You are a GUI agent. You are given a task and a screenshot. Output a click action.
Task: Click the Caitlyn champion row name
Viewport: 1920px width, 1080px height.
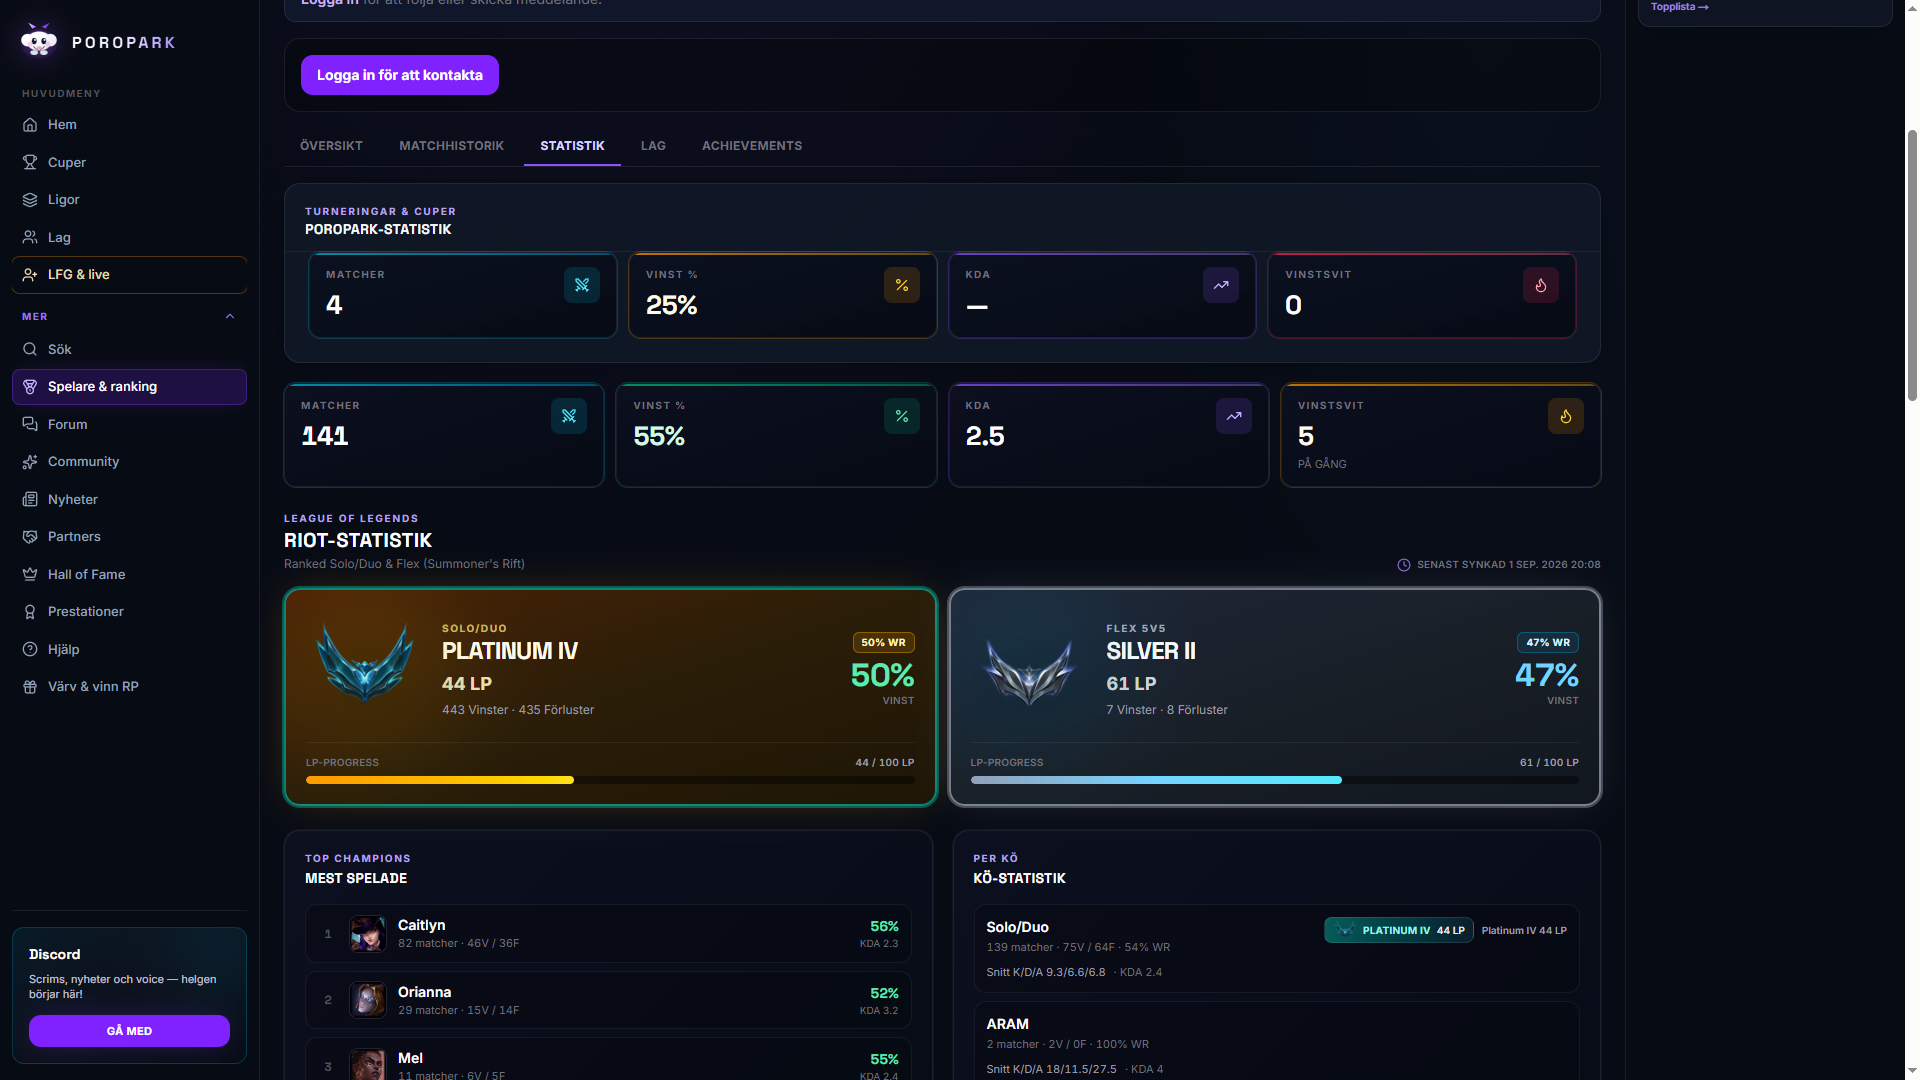click(x=421, y=926)
